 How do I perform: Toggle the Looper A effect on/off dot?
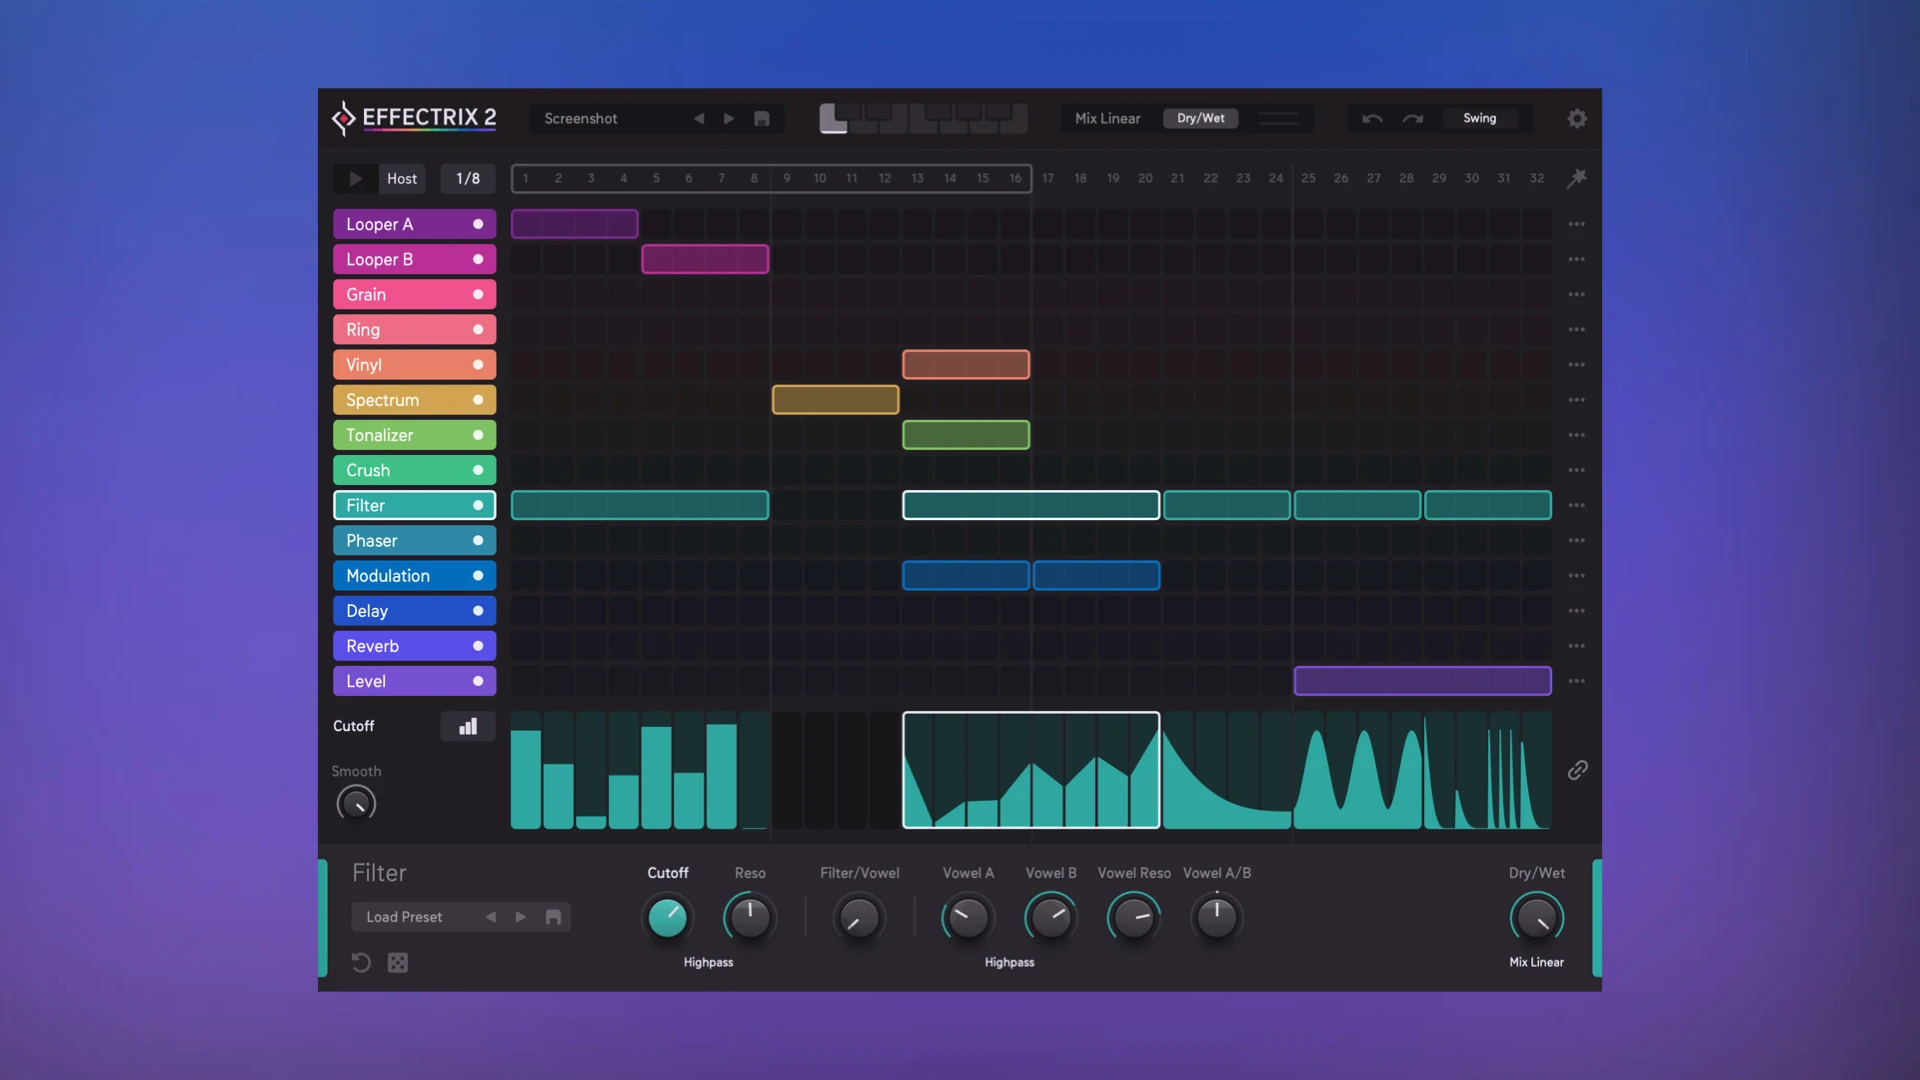[x=479, y=223]
